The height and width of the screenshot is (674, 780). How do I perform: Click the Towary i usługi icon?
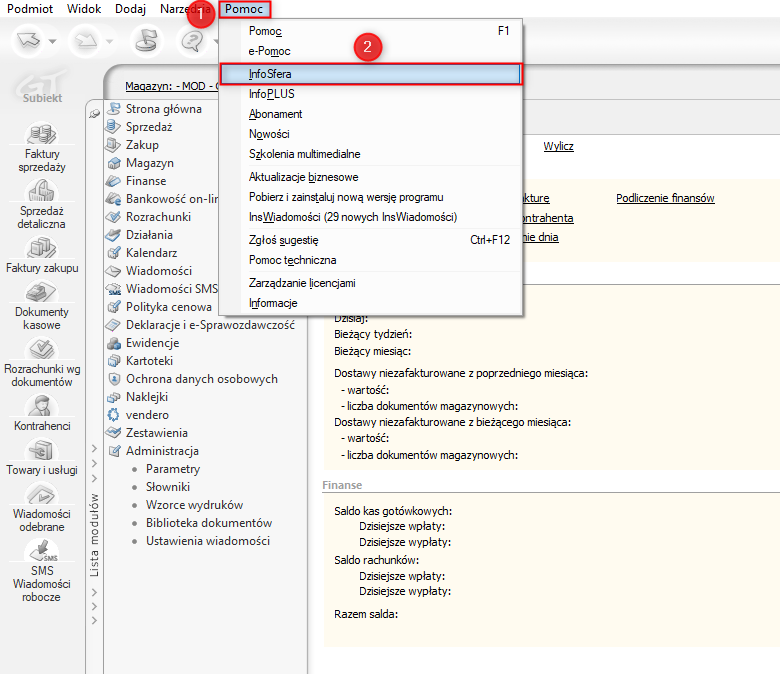[42, 450]
